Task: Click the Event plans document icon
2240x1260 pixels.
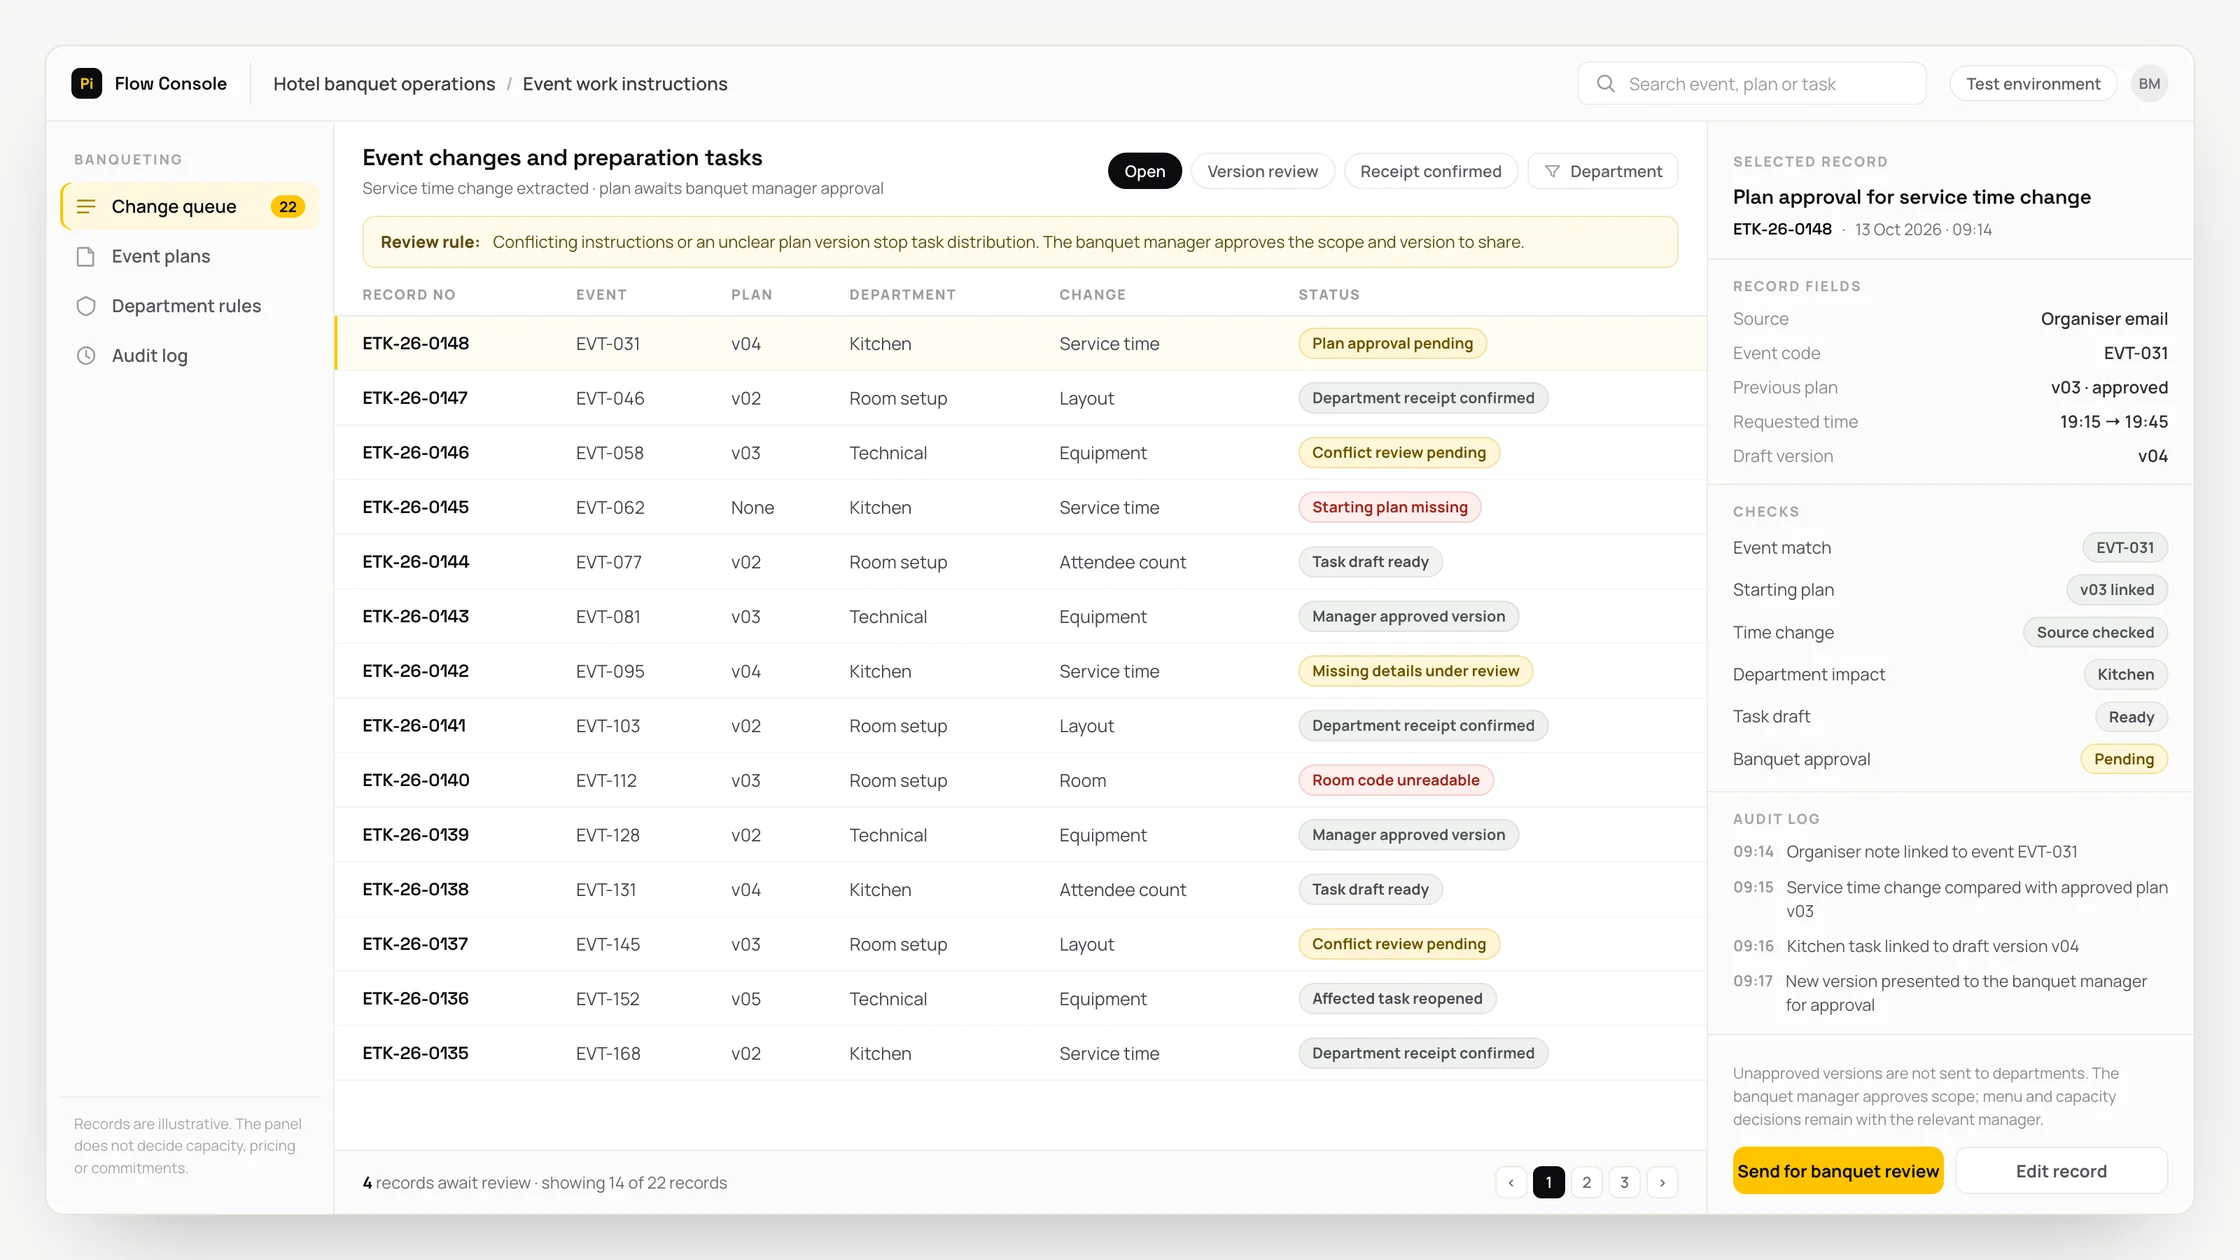Action: [x=86, y=257]
